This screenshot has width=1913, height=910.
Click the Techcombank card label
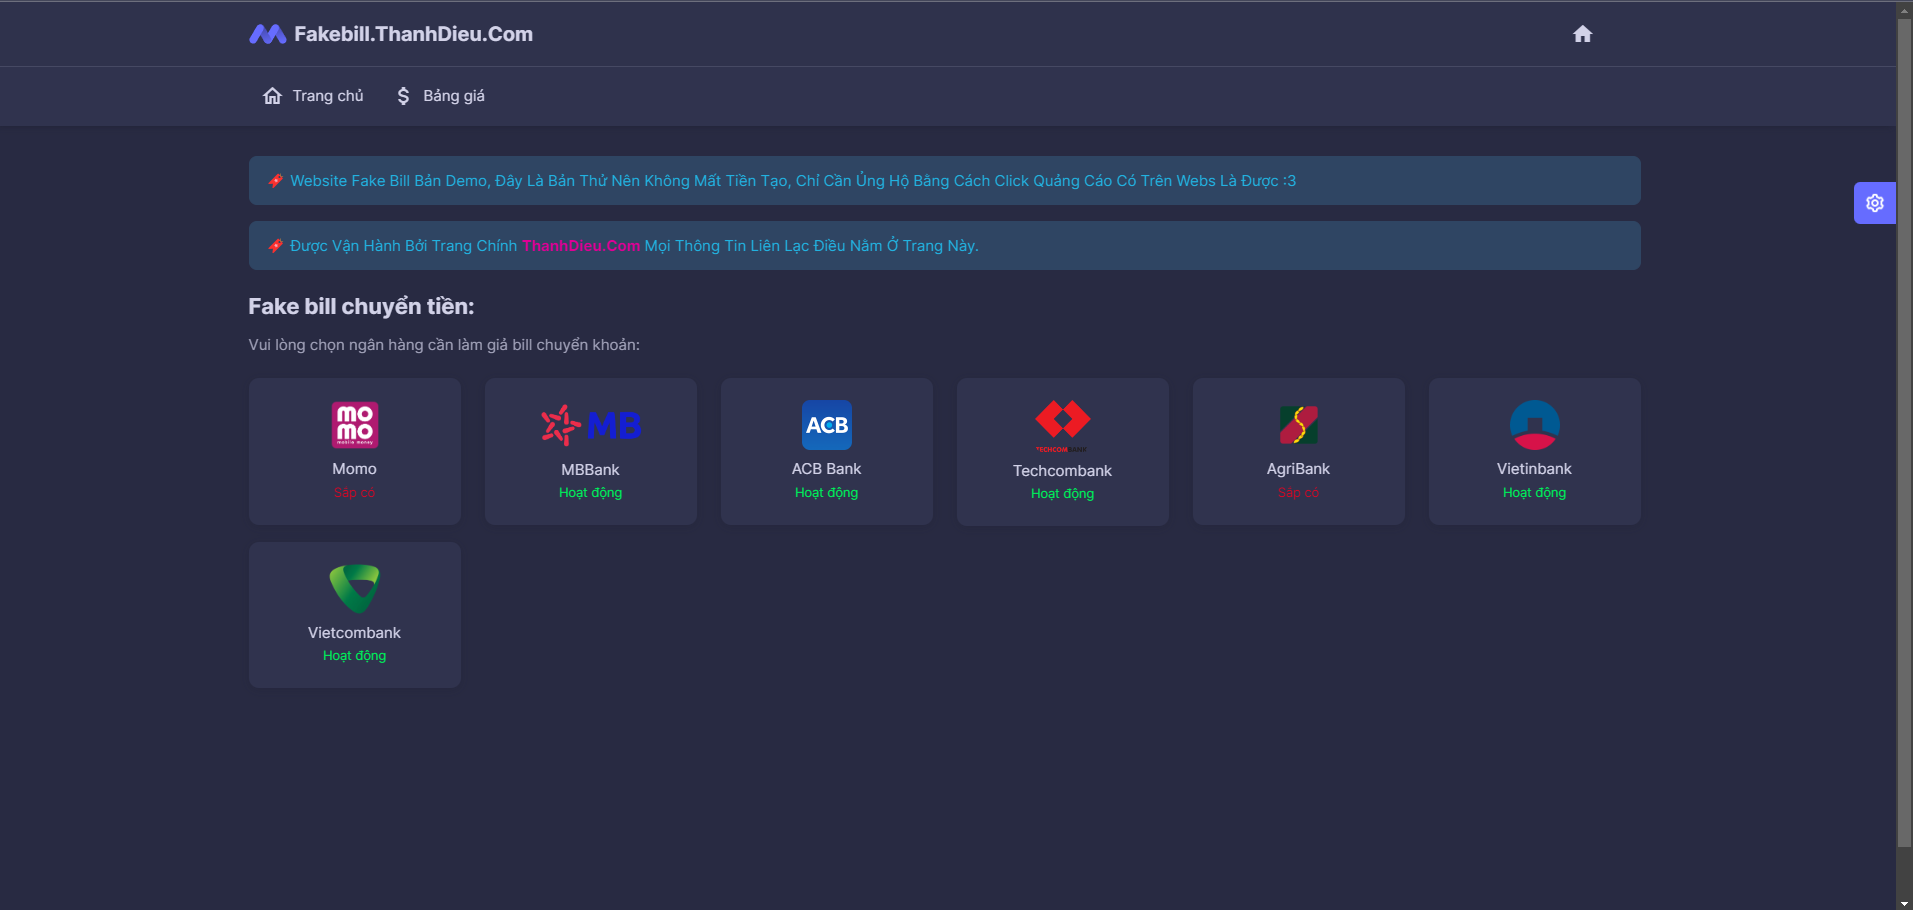(1063, 471)
